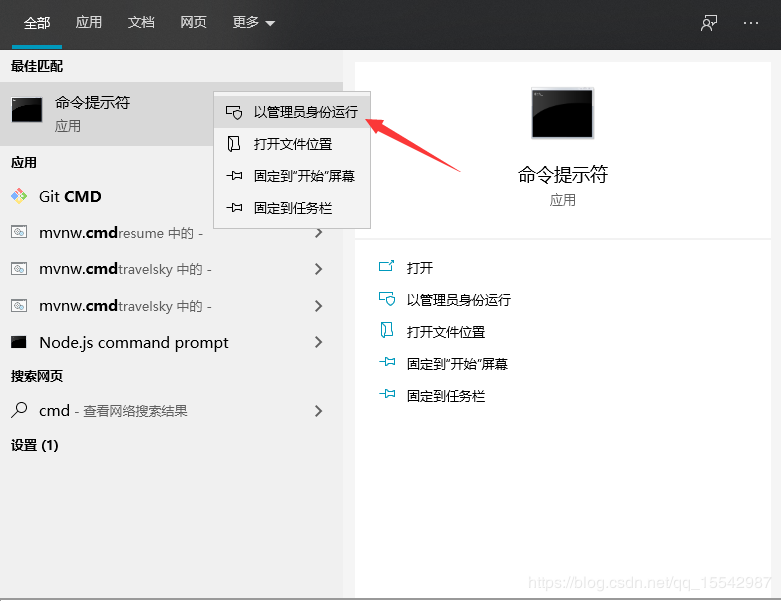The width and height of the screenshot is (781, 601).
Task: Expand Node.js command prompt chevron
Action: (x=319, y=342)
